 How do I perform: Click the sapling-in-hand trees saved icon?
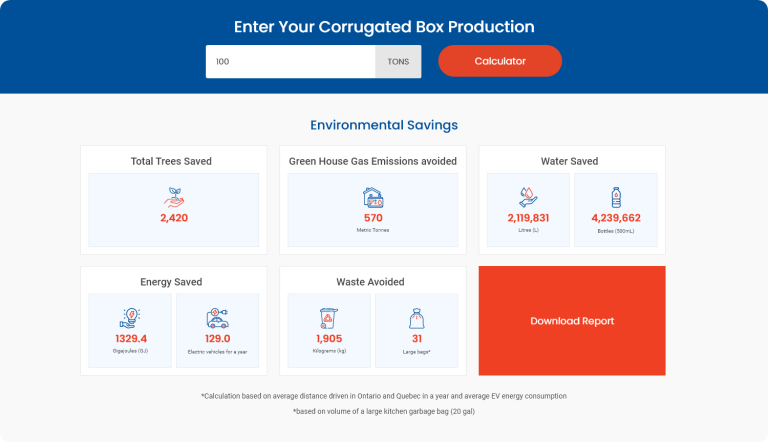[x=174, y=196]
